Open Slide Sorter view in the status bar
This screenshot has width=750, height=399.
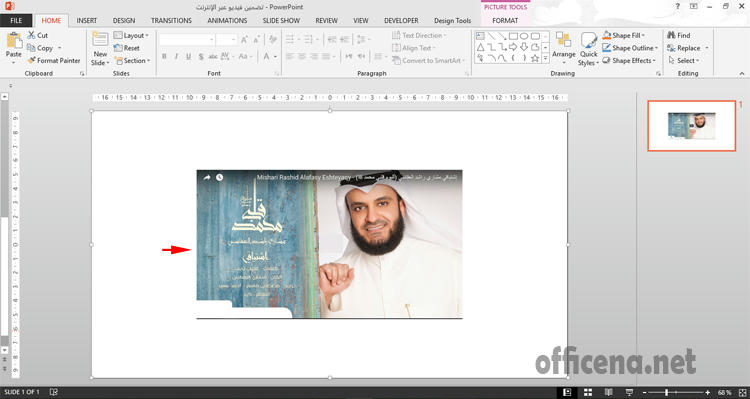click(588, 392)
